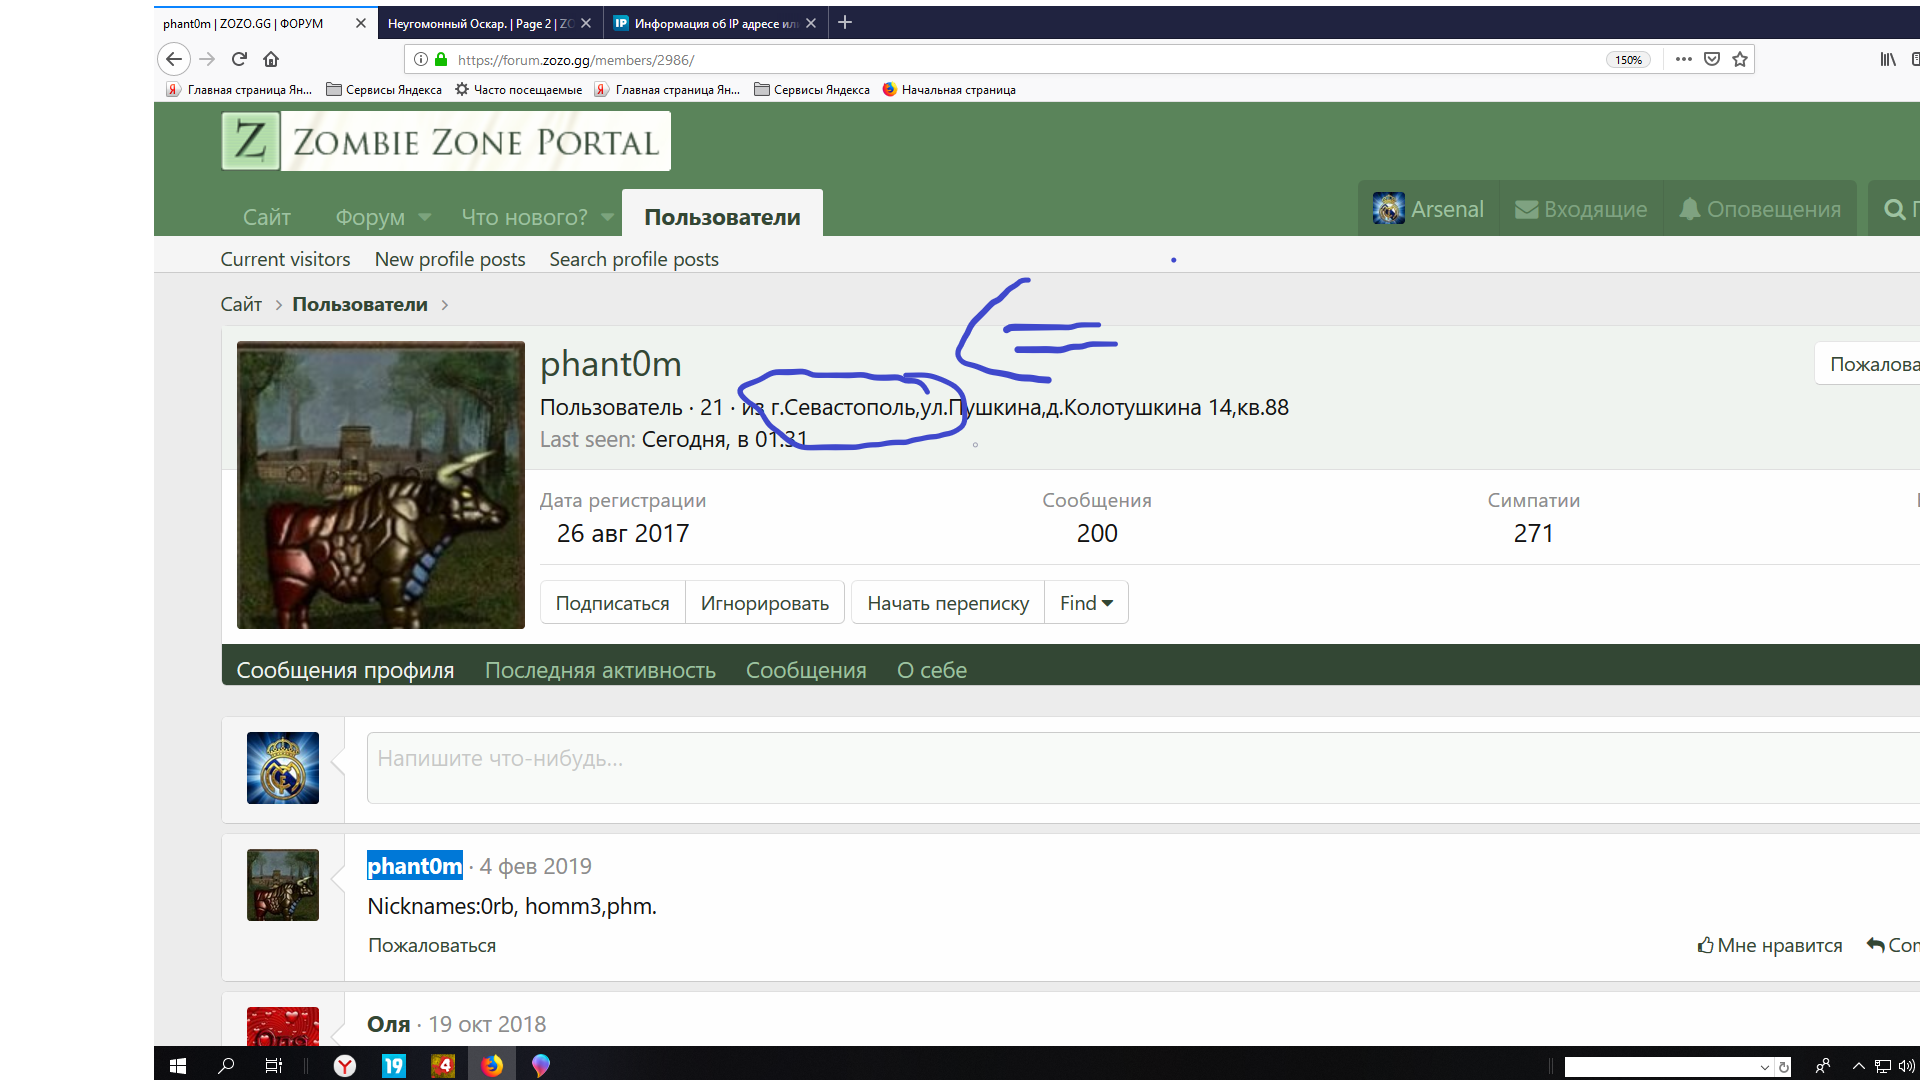Open the Pocket save icon

click(x=1712, y=59)
